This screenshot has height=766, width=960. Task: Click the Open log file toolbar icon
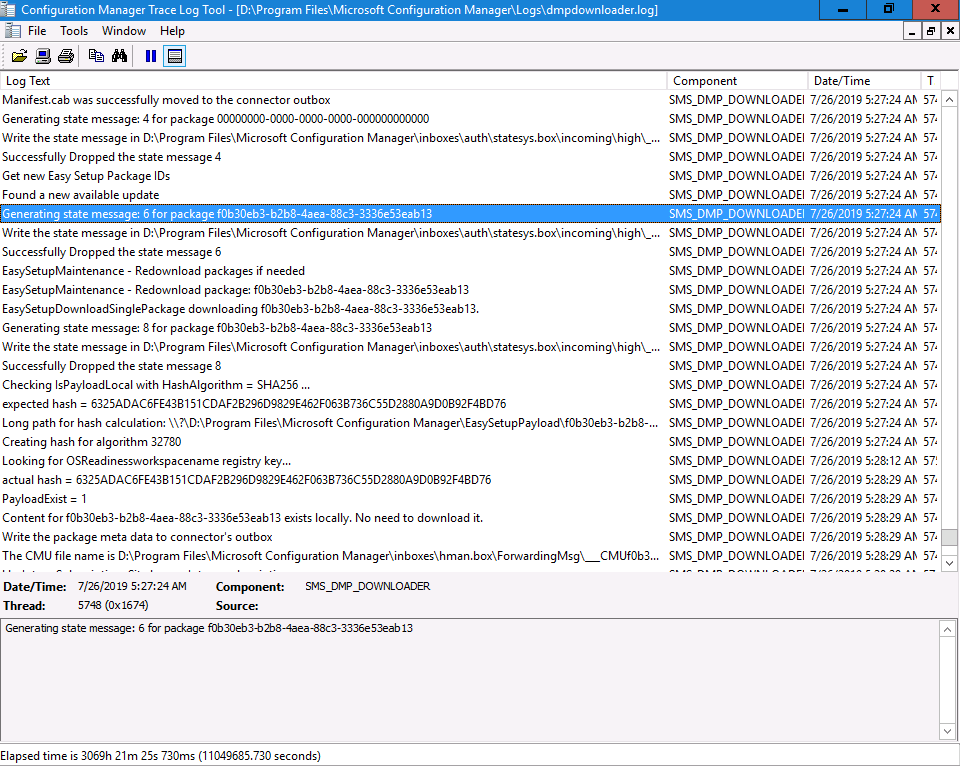tap(19, 56)
